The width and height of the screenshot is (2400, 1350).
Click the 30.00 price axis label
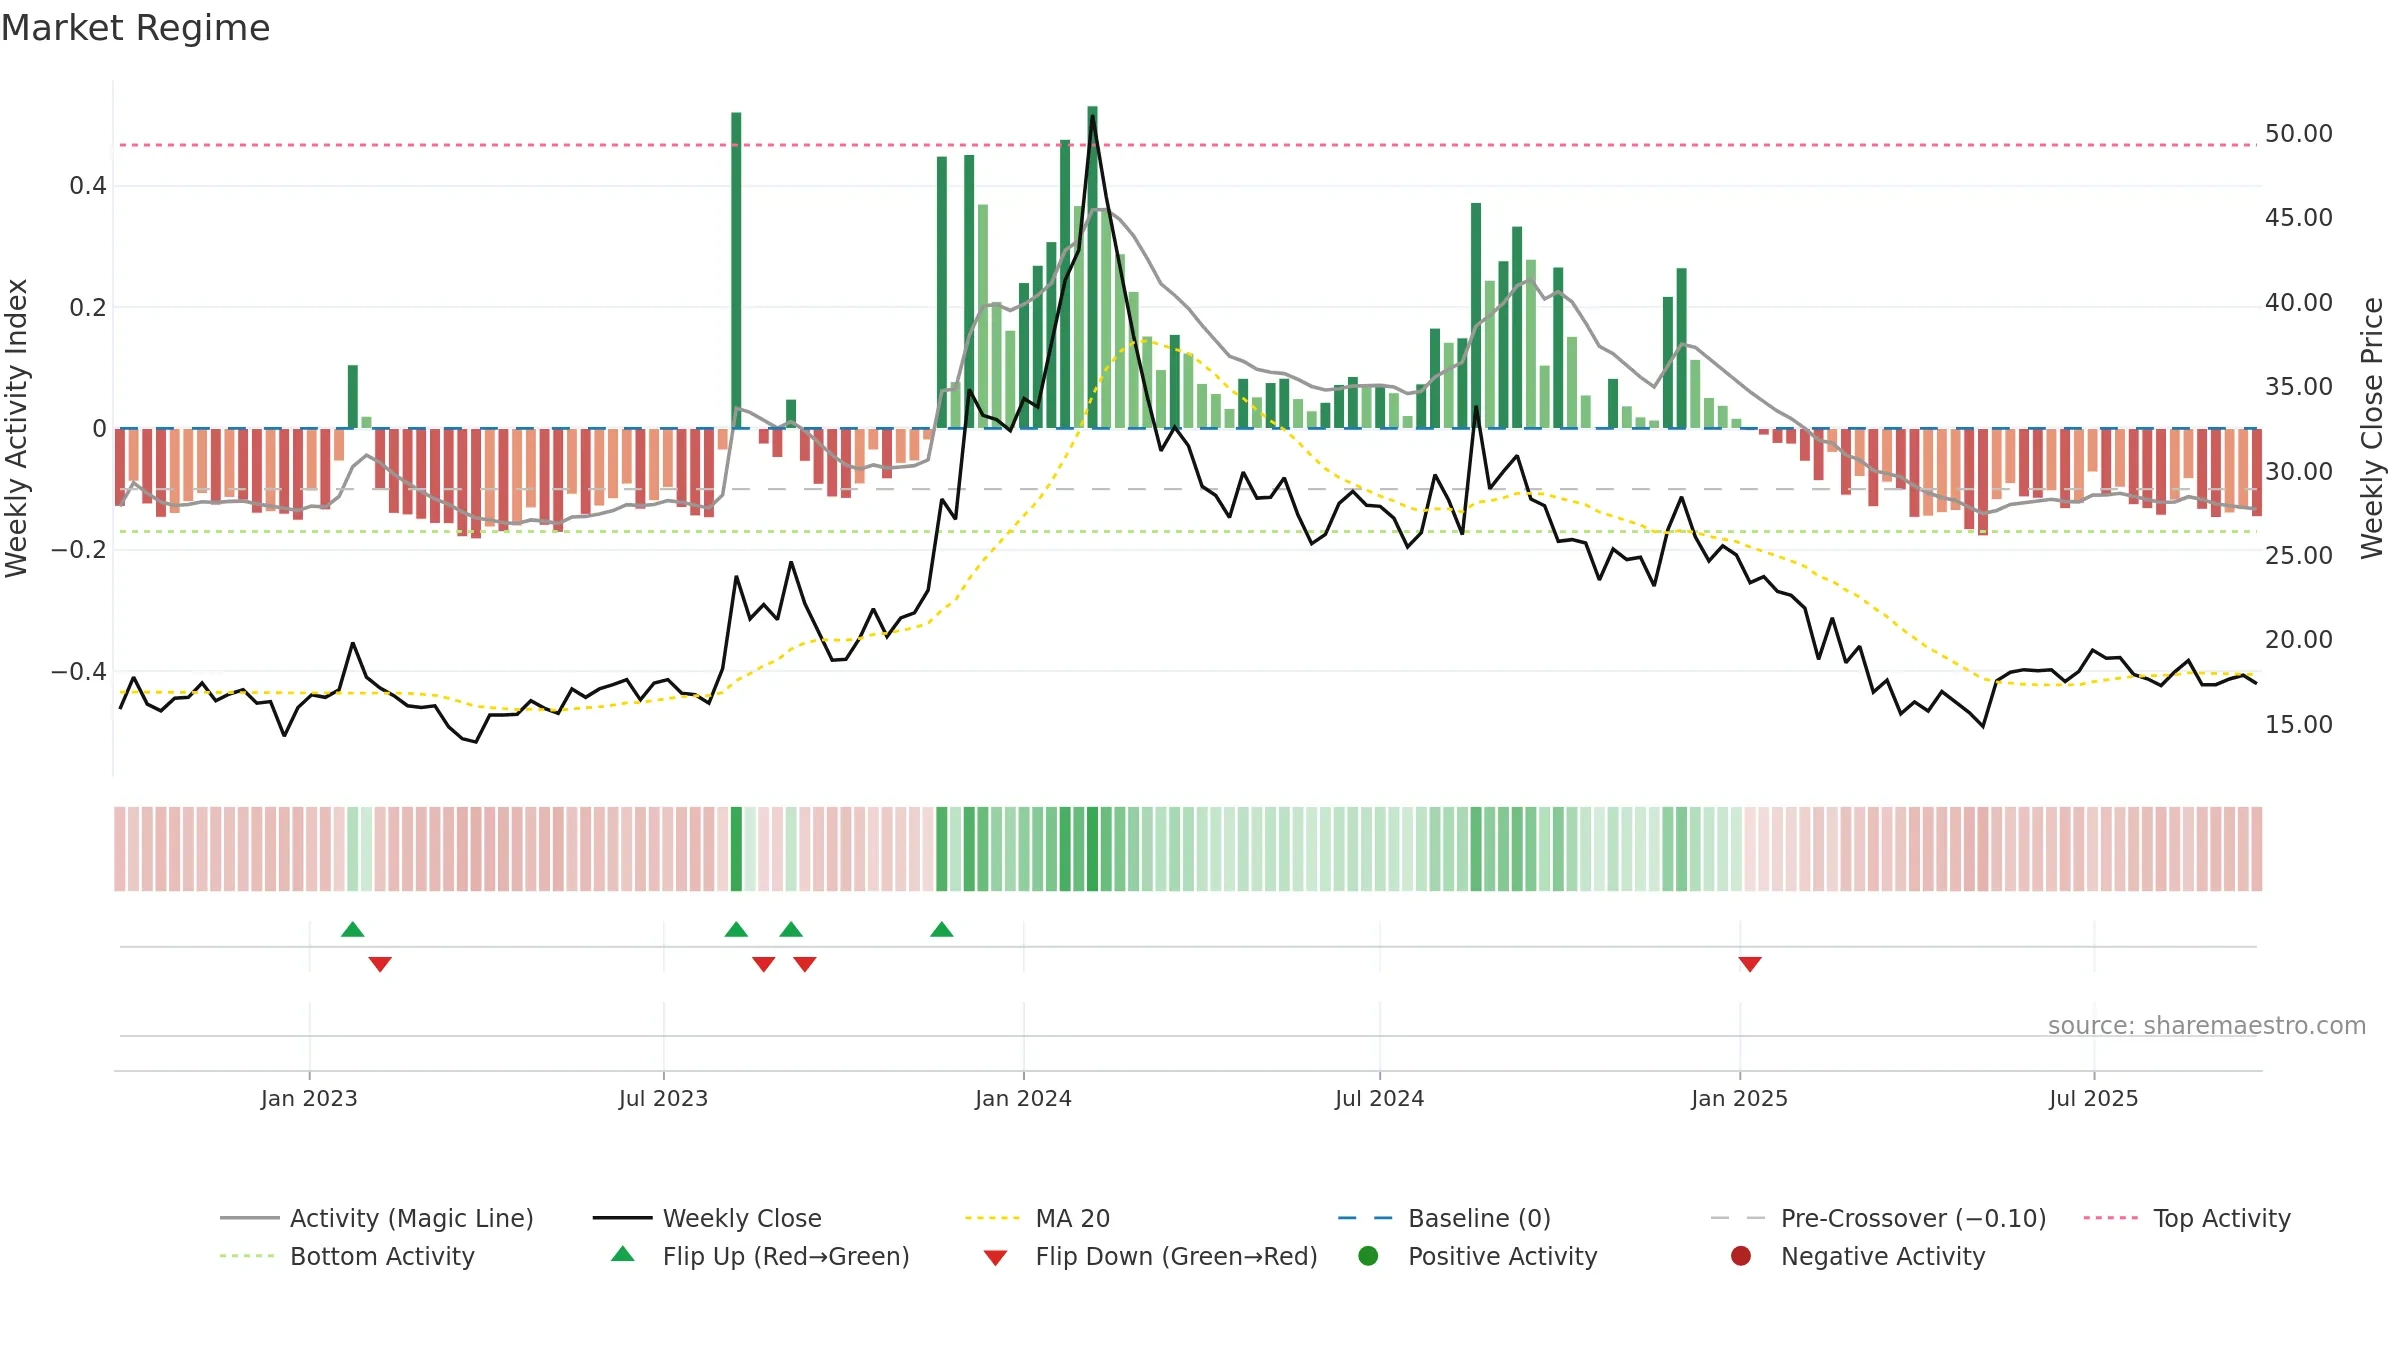click(x=2299, y=471)
